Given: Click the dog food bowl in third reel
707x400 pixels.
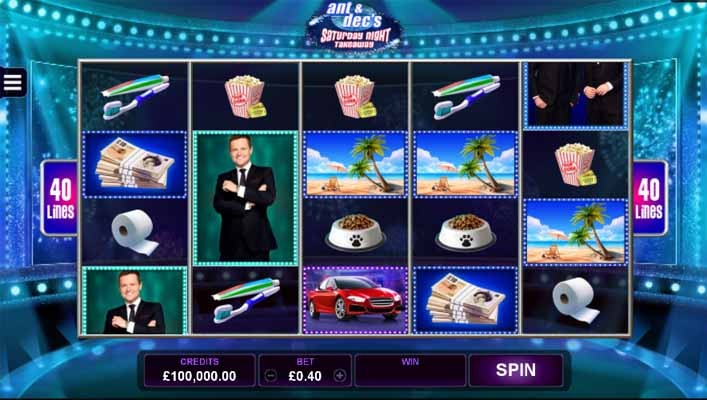Looking at the screenshot, I should tap(355, 232).
